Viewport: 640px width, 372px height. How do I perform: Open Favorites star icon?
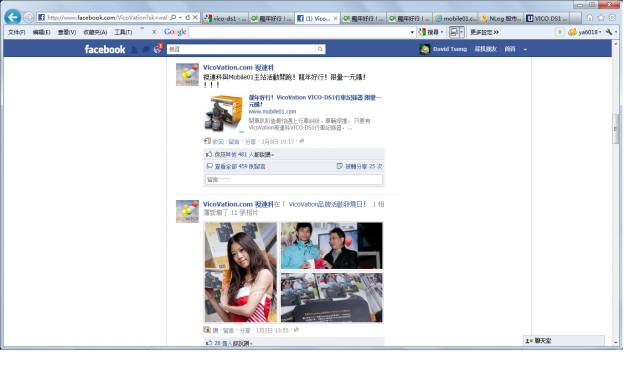pos(601,18)
